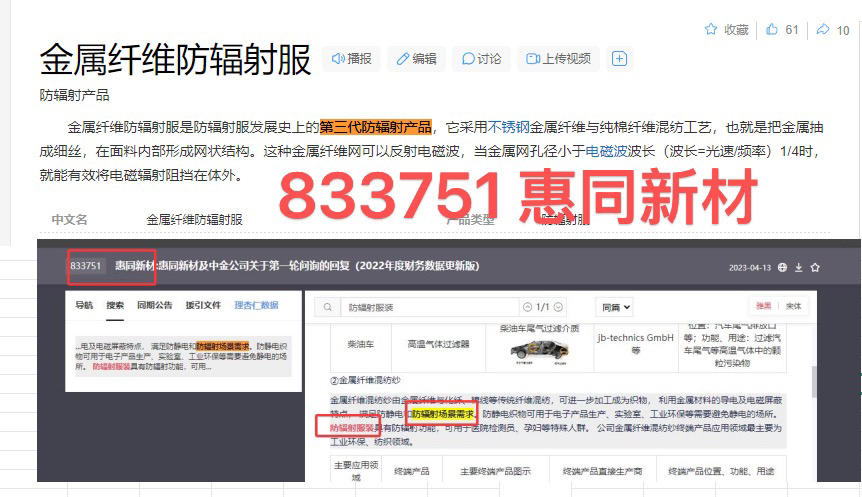
Task: Click the 金属纤维防辐射服 page title
Action: pyautogui.click(x=175, y=59)
